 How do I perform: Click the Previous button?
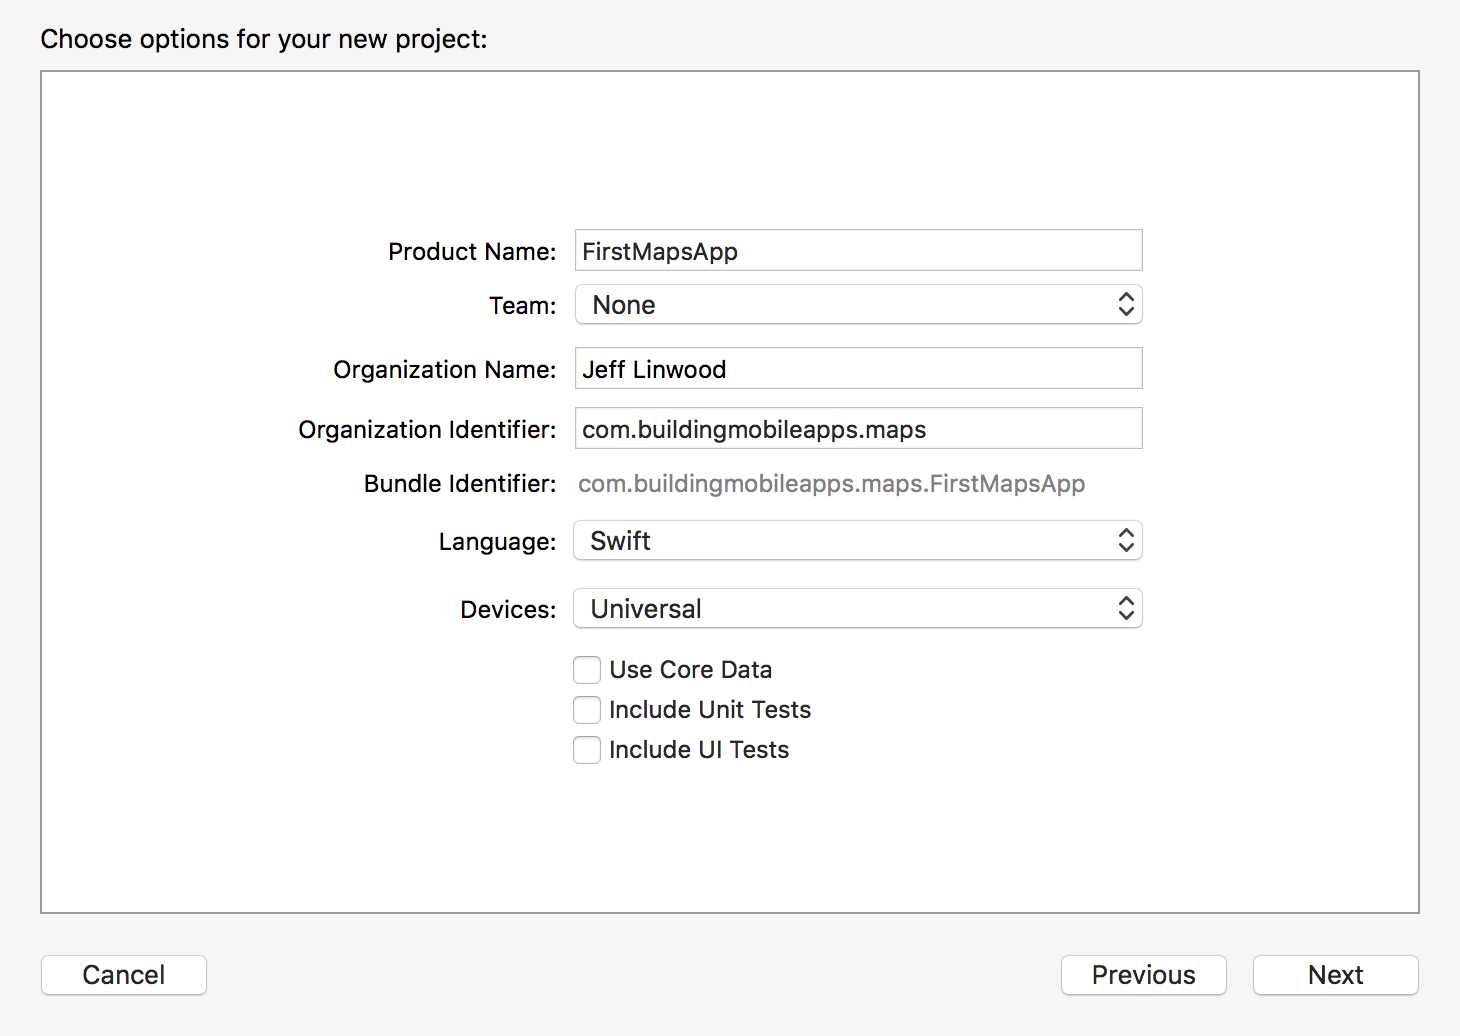tap(1143, 974)
